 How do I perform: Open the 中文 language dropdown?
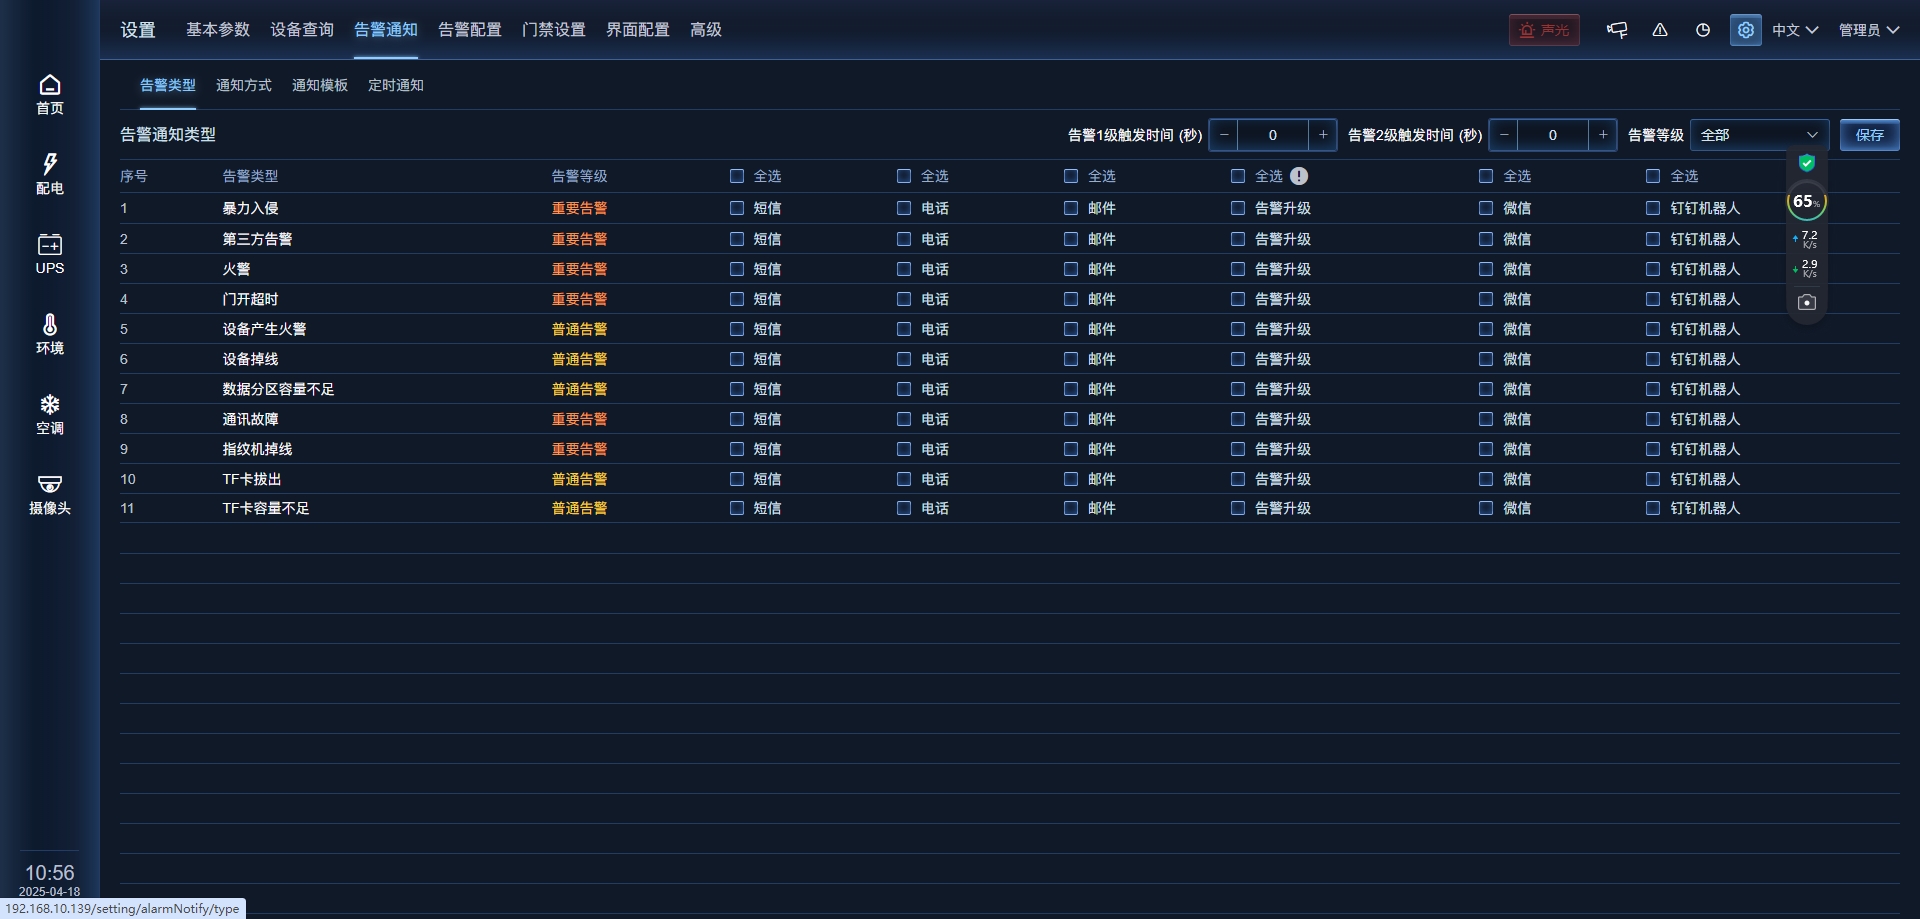point(1794,30)
